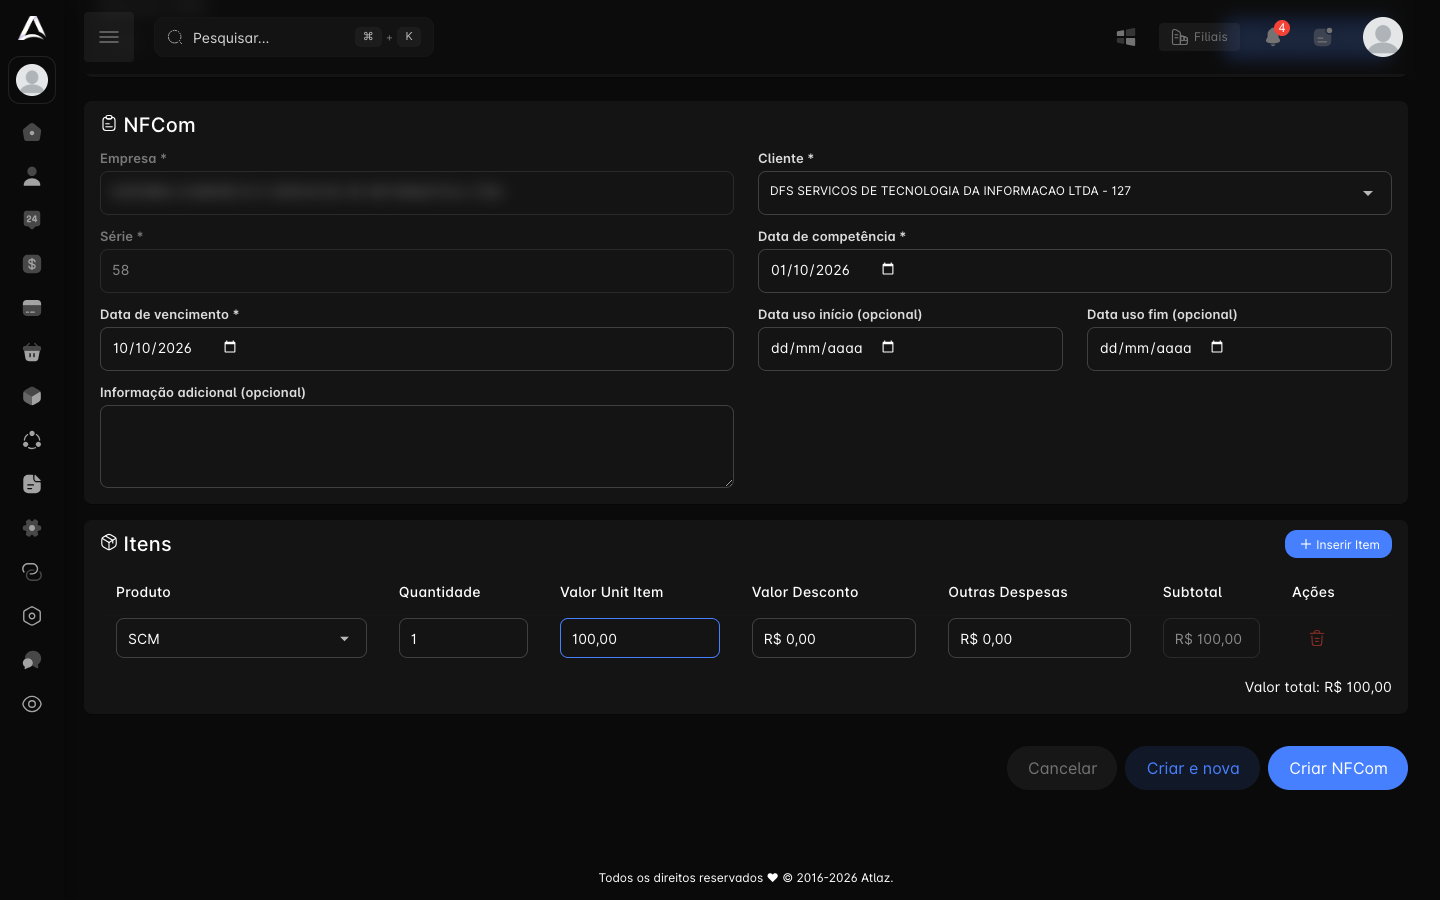Open the chain link sidebar icon
This screenshot has width=1440, height=900.
32,572
